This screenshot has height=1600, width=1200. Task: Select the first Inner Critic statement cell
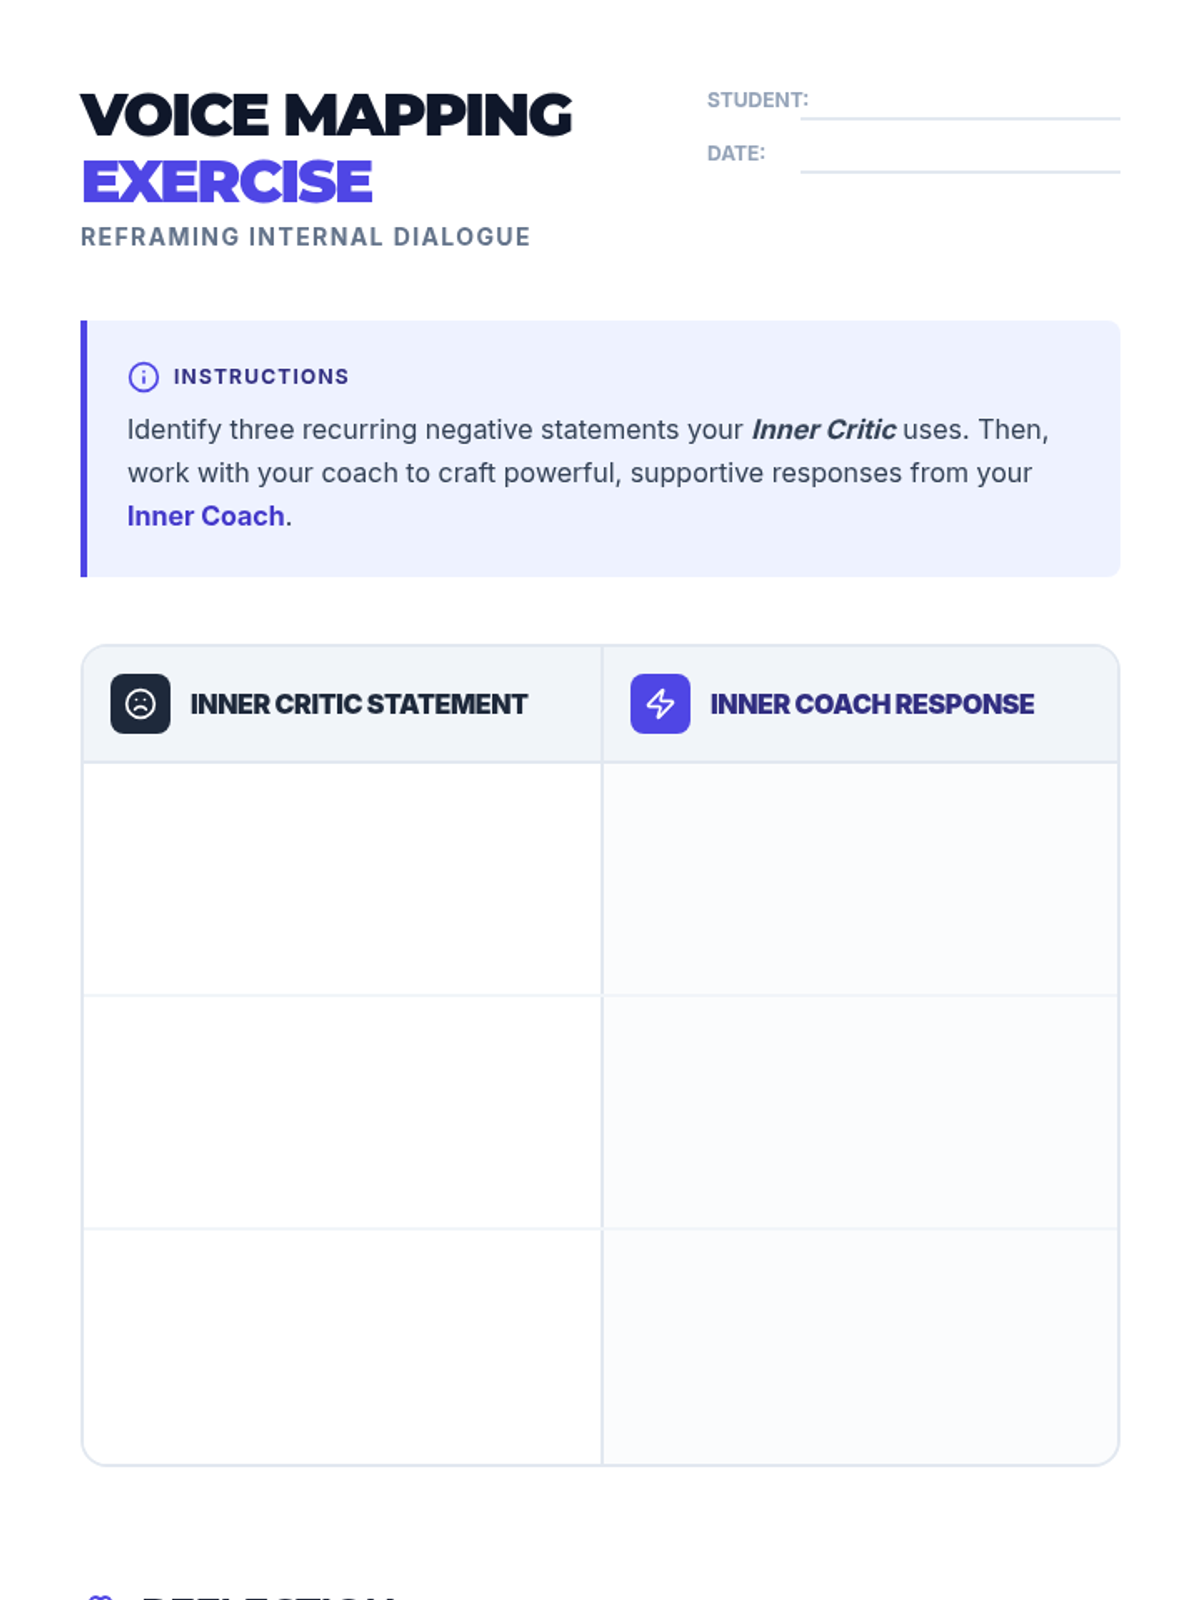[342, 879]
